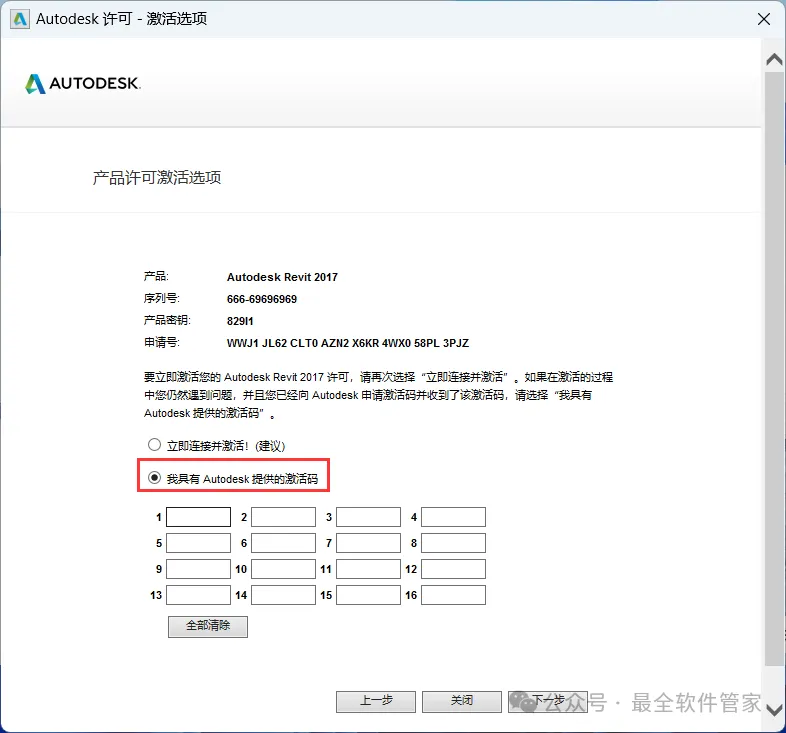This screenshot has width=786, height=733.
Task: Click activation code field 11
Action: 368,569
